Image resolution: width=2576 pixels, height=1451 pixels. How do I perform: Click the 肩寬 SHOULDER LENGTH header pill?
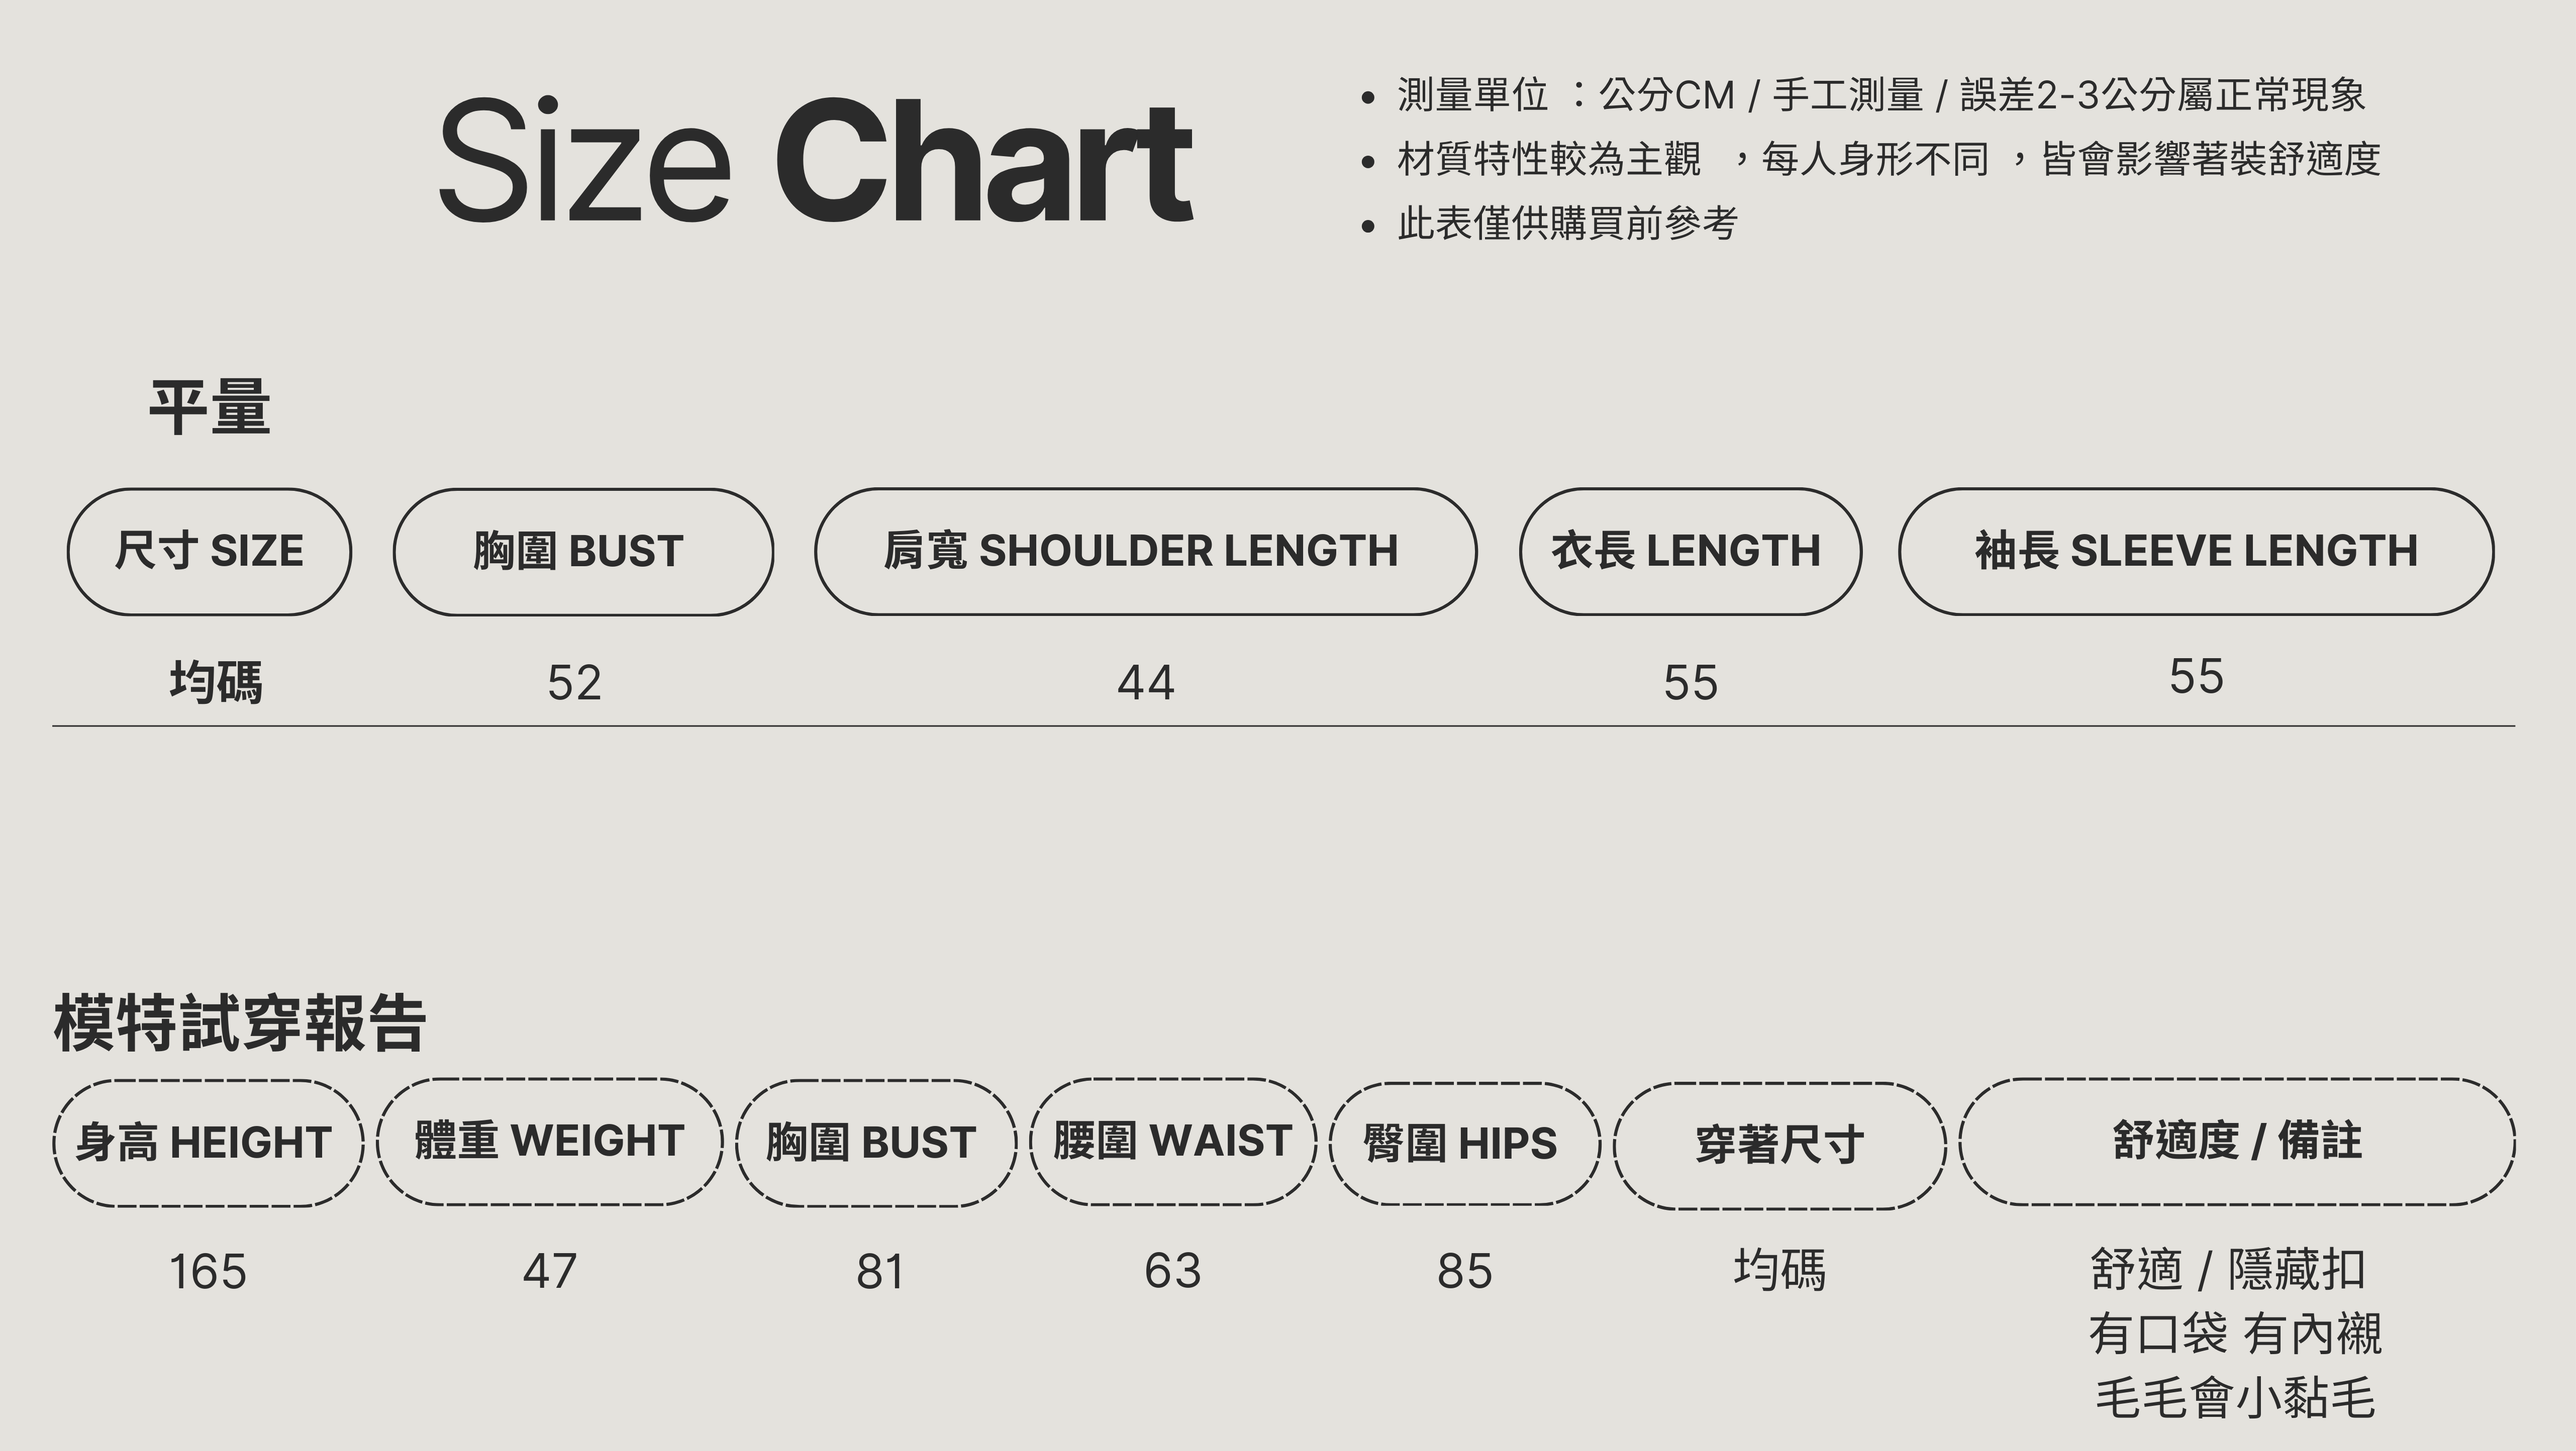pos(1145,551)
